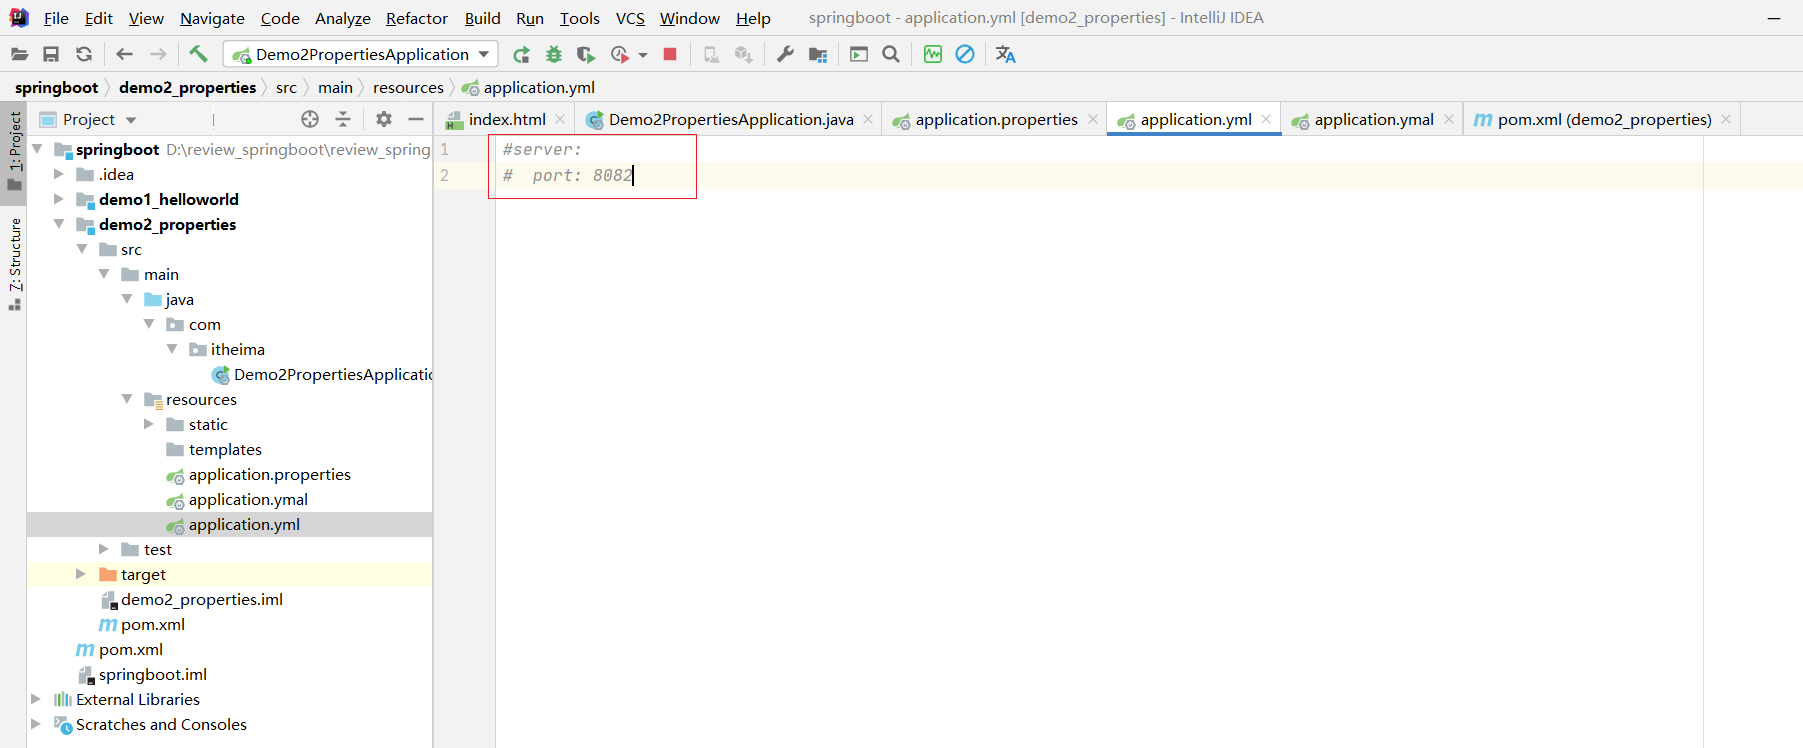The image size is (1803, 748).
Task: Expand the demo1_helloworld module
Action: coord(59,199)
